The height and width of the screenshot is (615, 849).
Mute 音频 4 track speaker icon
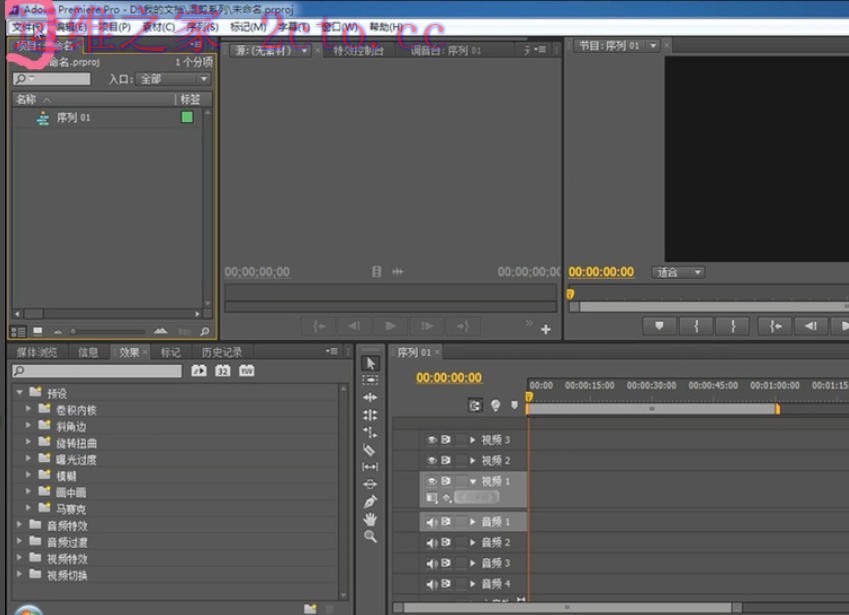click(432, 584)
